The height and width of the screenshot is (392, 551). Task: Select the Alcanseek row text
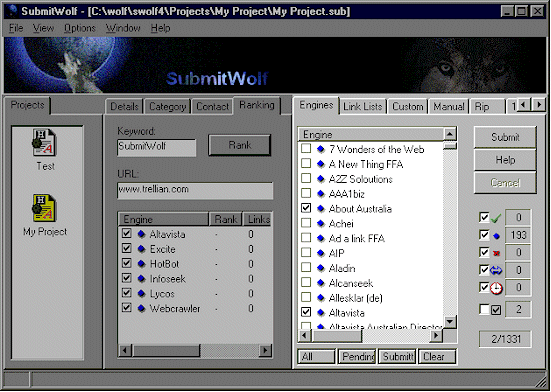pos(351,283)
